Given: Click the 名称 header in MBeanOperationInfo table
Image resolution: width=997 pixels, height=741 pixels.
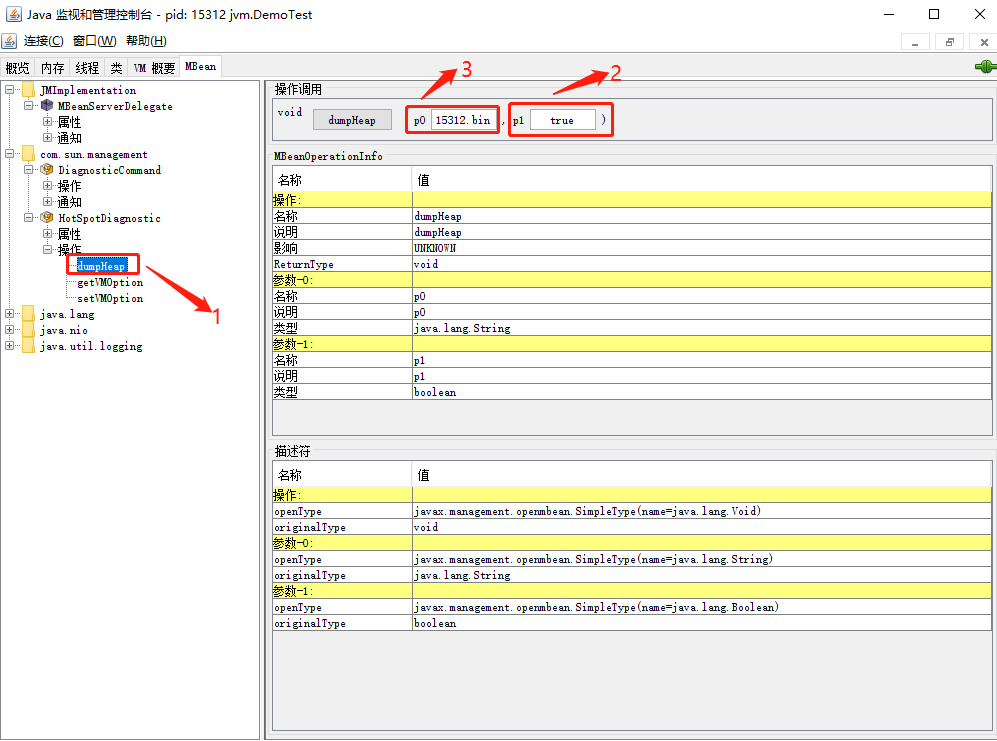Looking at the screenshot, I should 342,180.
